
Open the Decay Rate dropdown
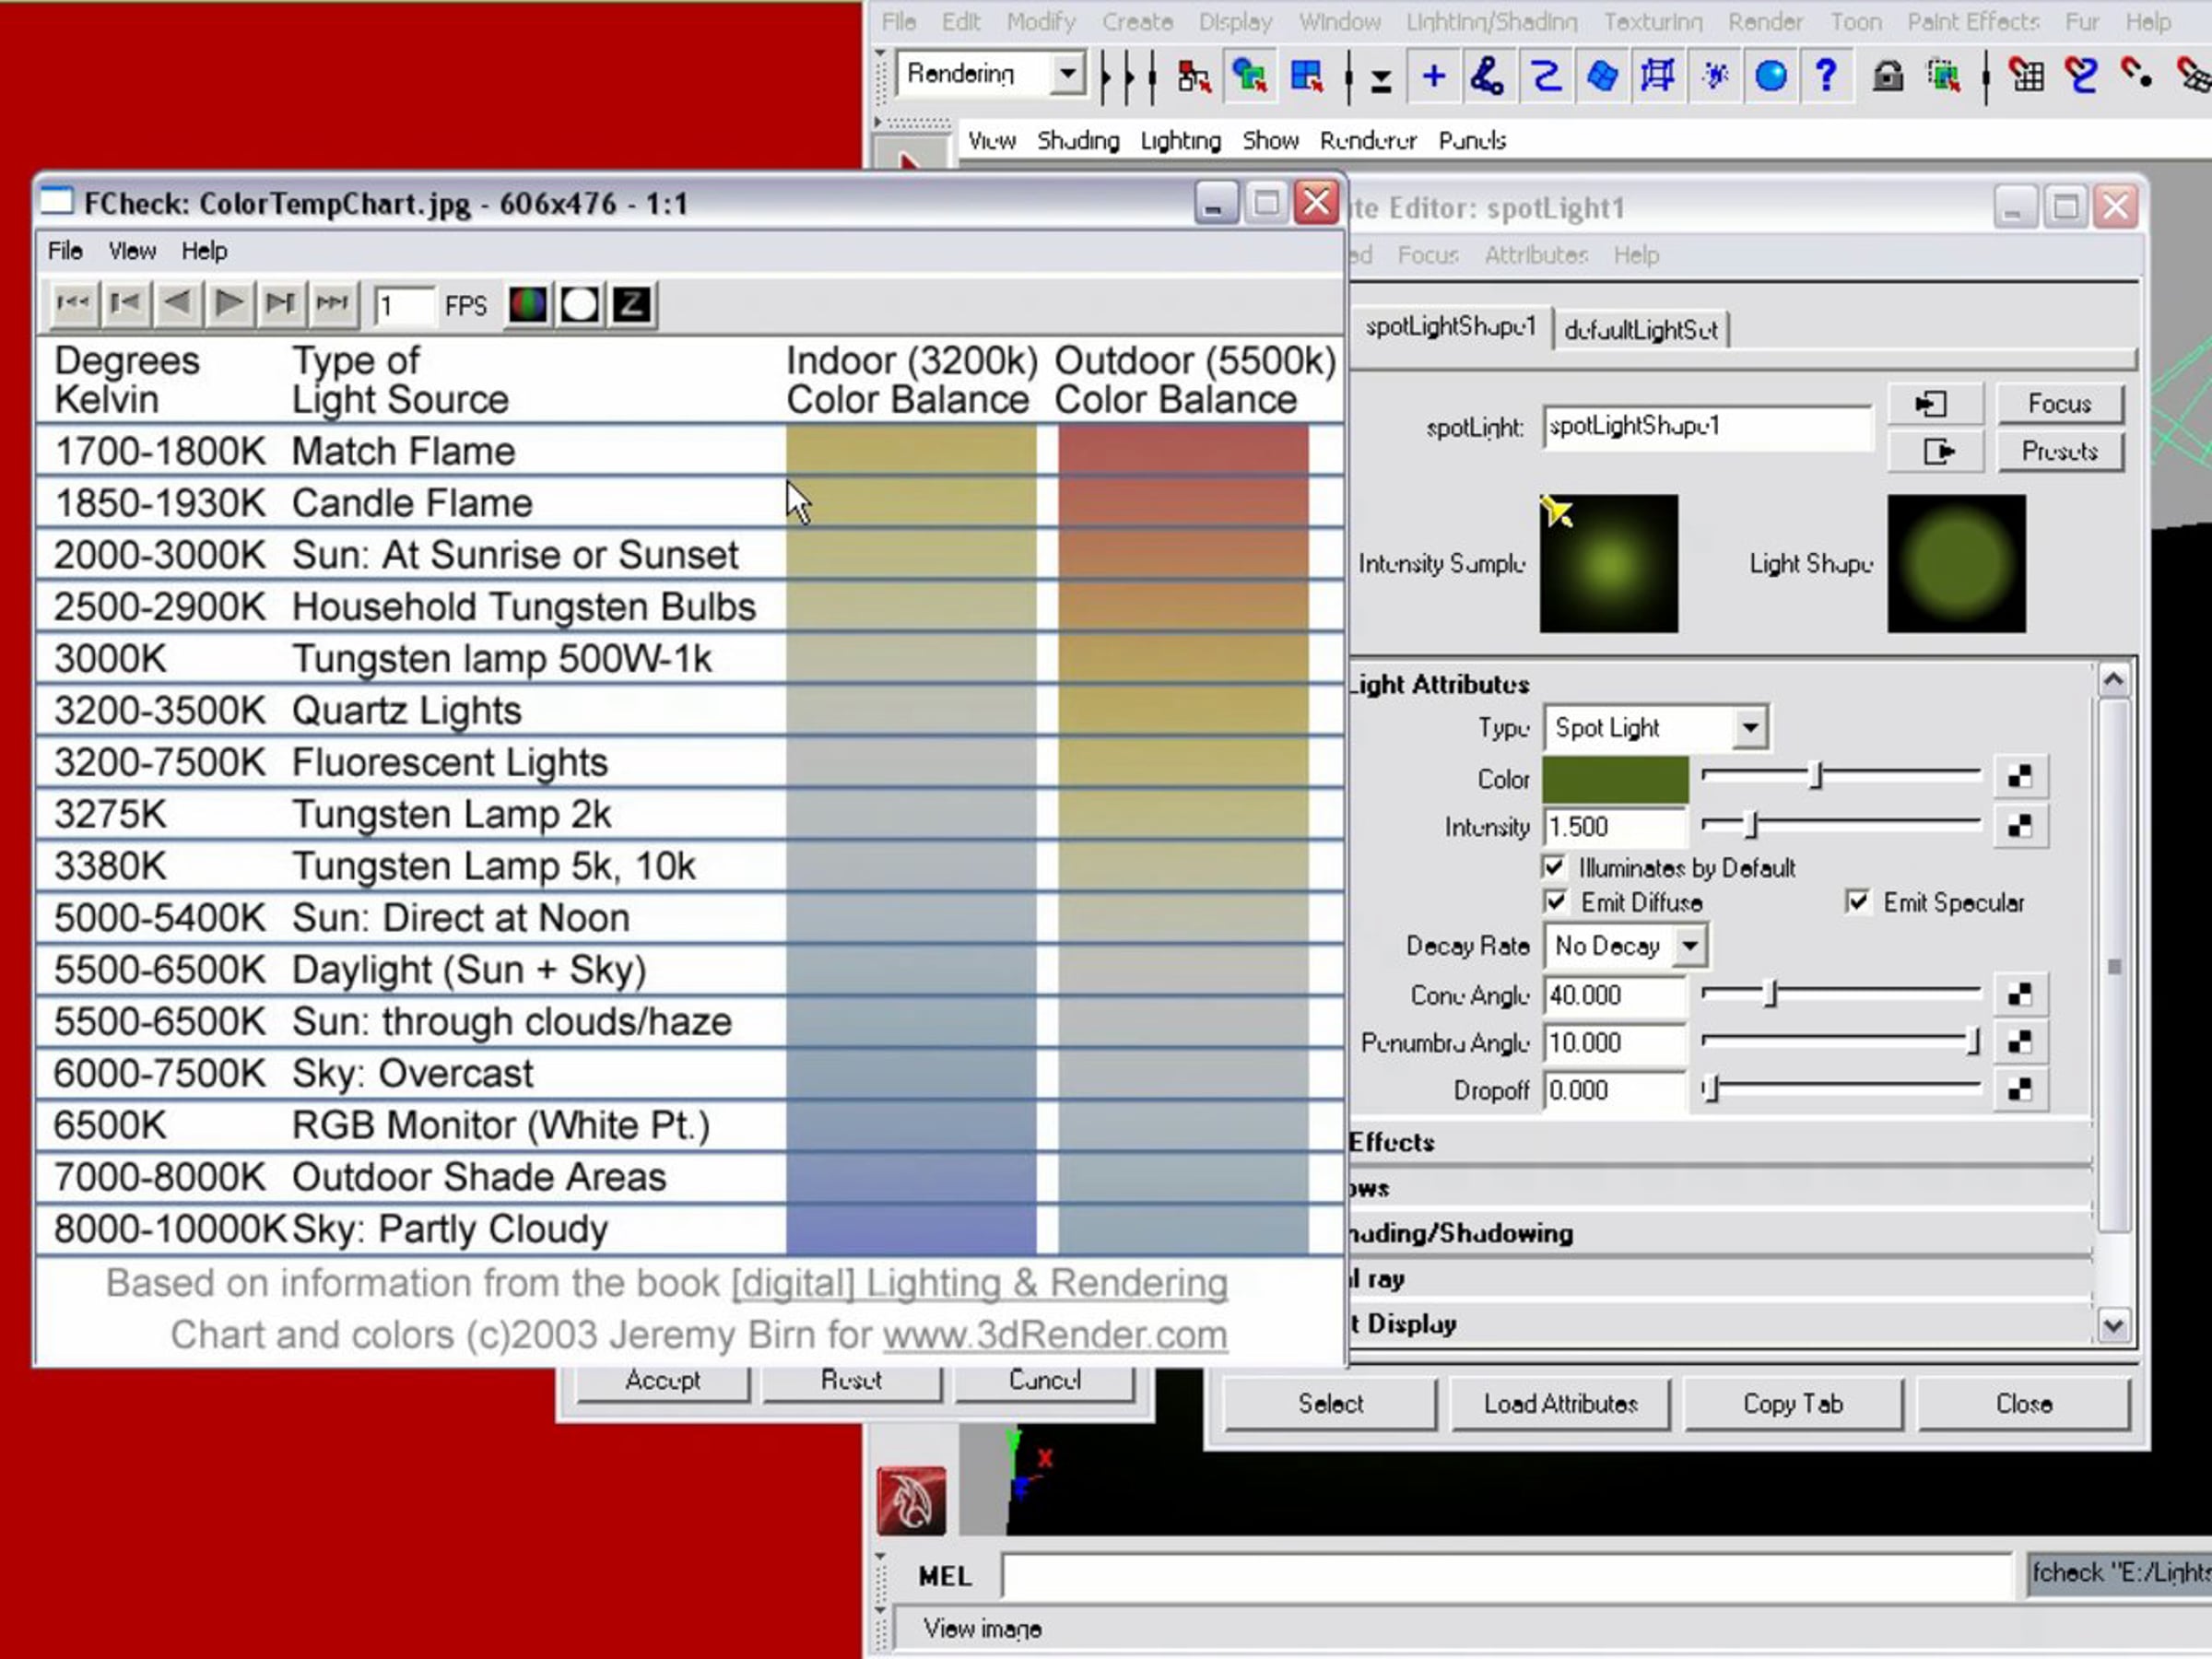[1689, 945]
